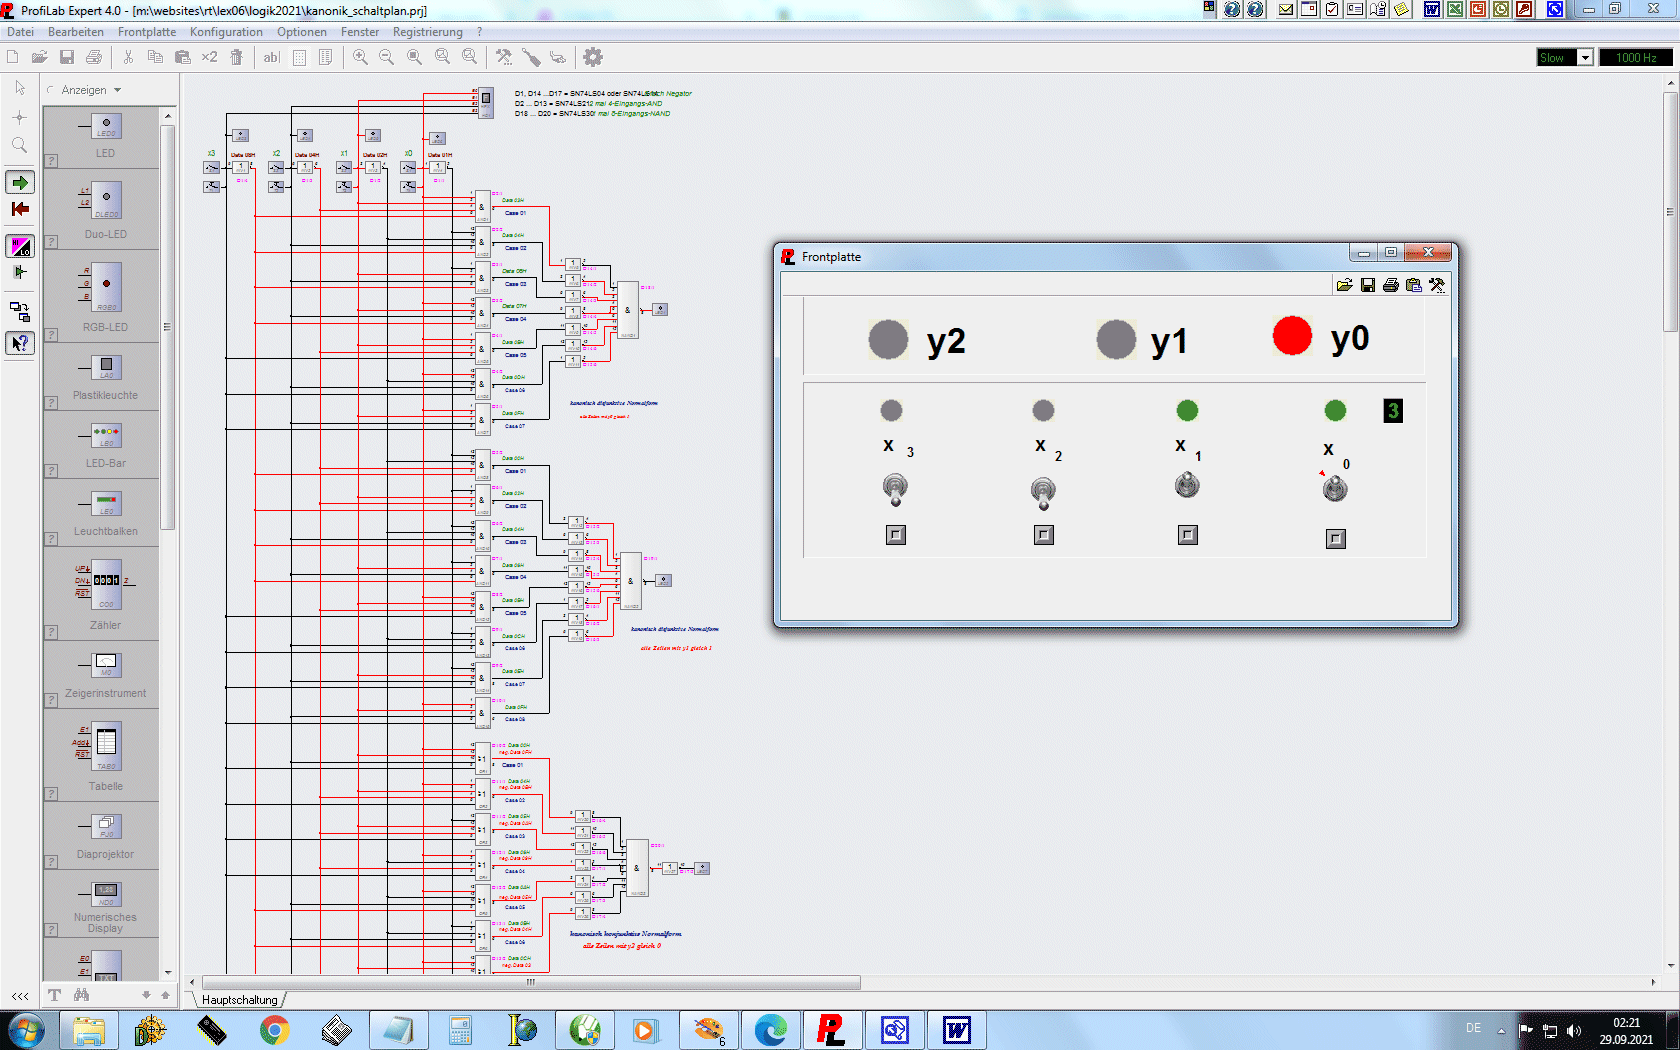Start simulation with the green arrow
1680x1050 pixels.
click(x=20, y=182)
